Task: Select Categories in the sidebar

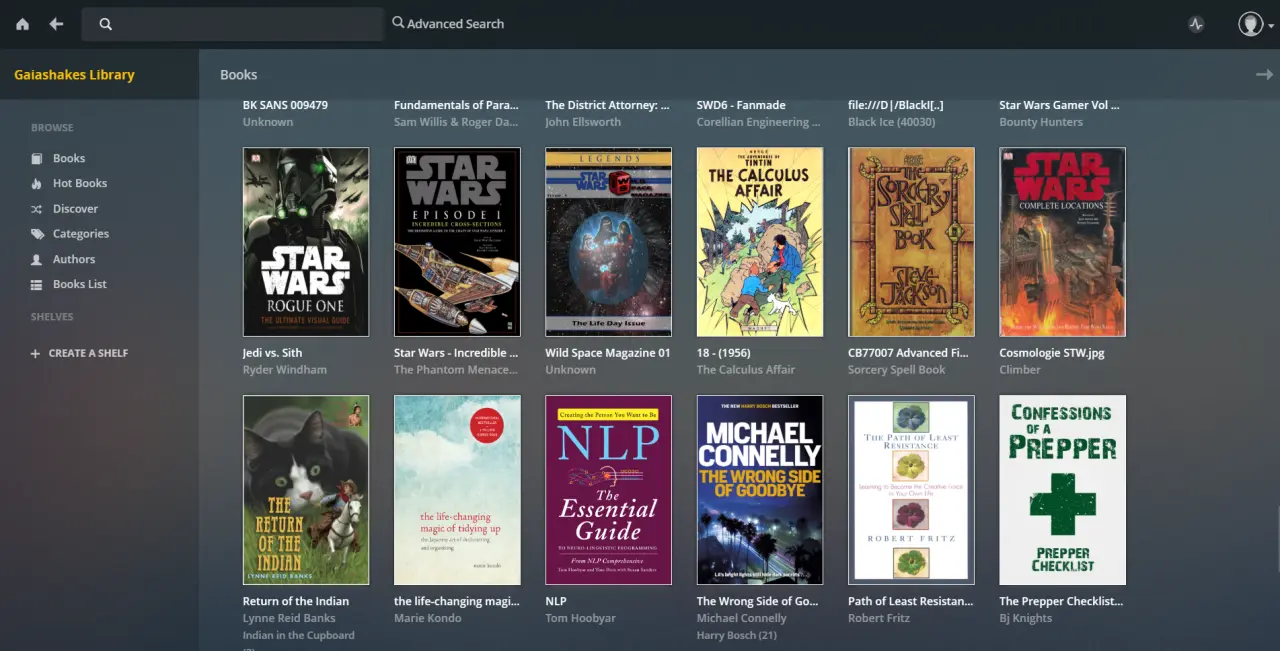Action: click(81, 234)
